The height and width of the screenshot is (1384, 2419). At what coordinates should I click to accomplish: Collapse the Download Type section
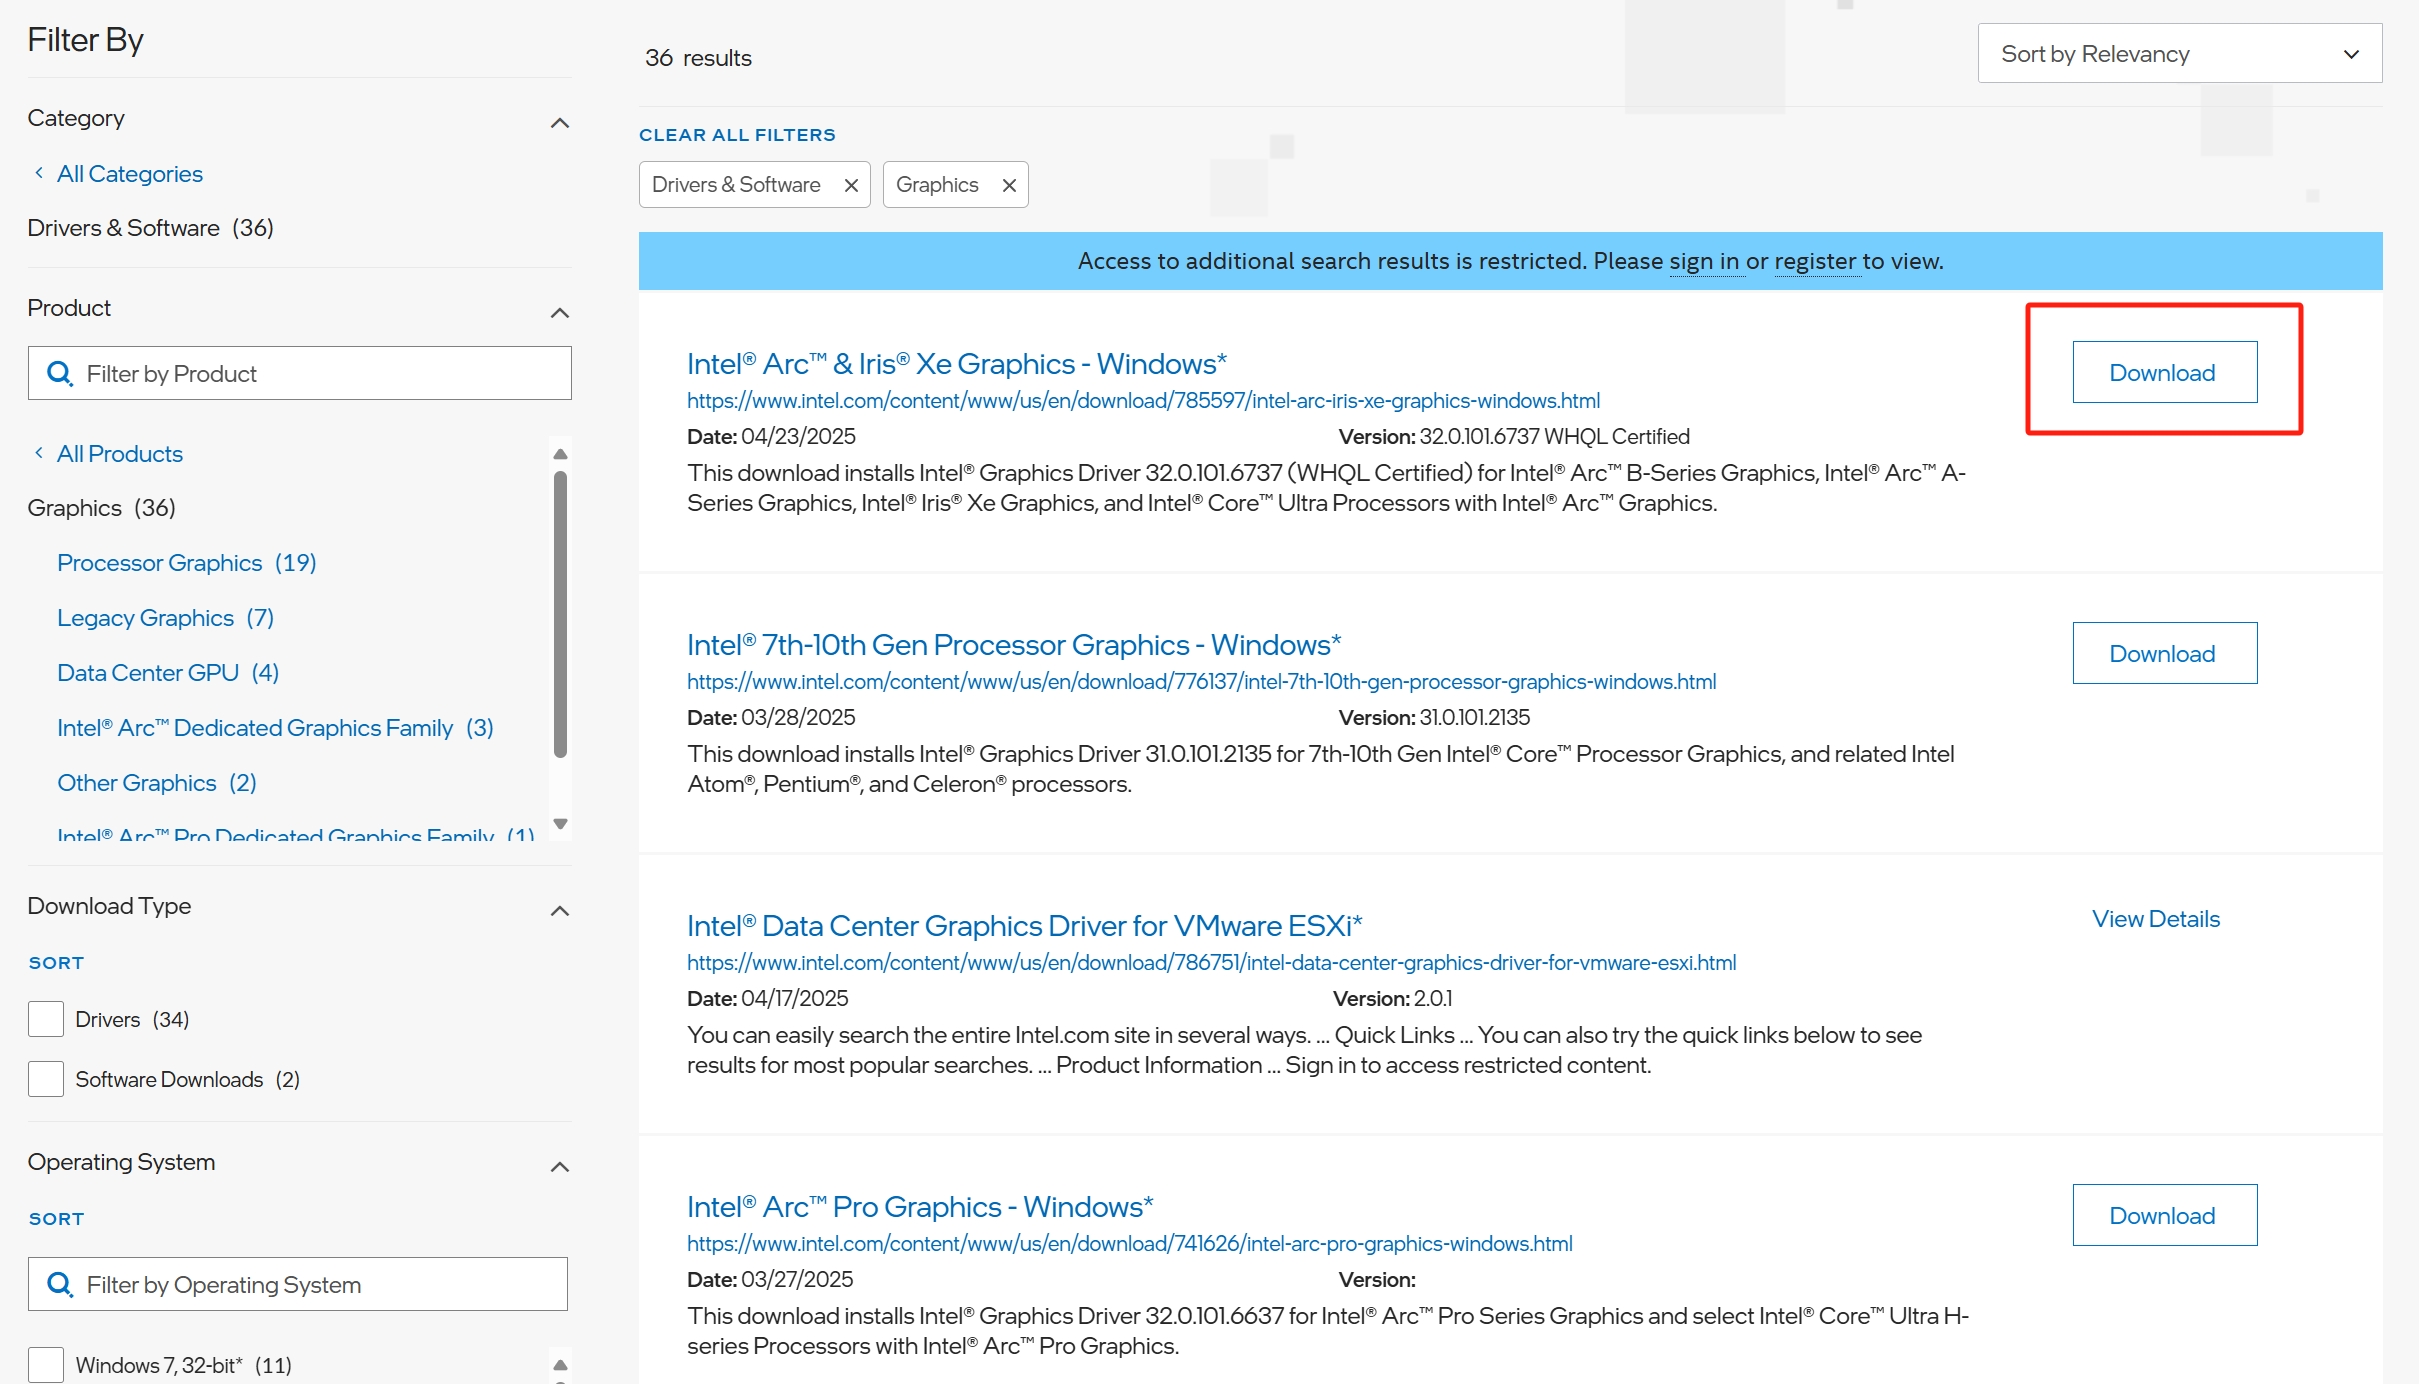tap(560, 911)
